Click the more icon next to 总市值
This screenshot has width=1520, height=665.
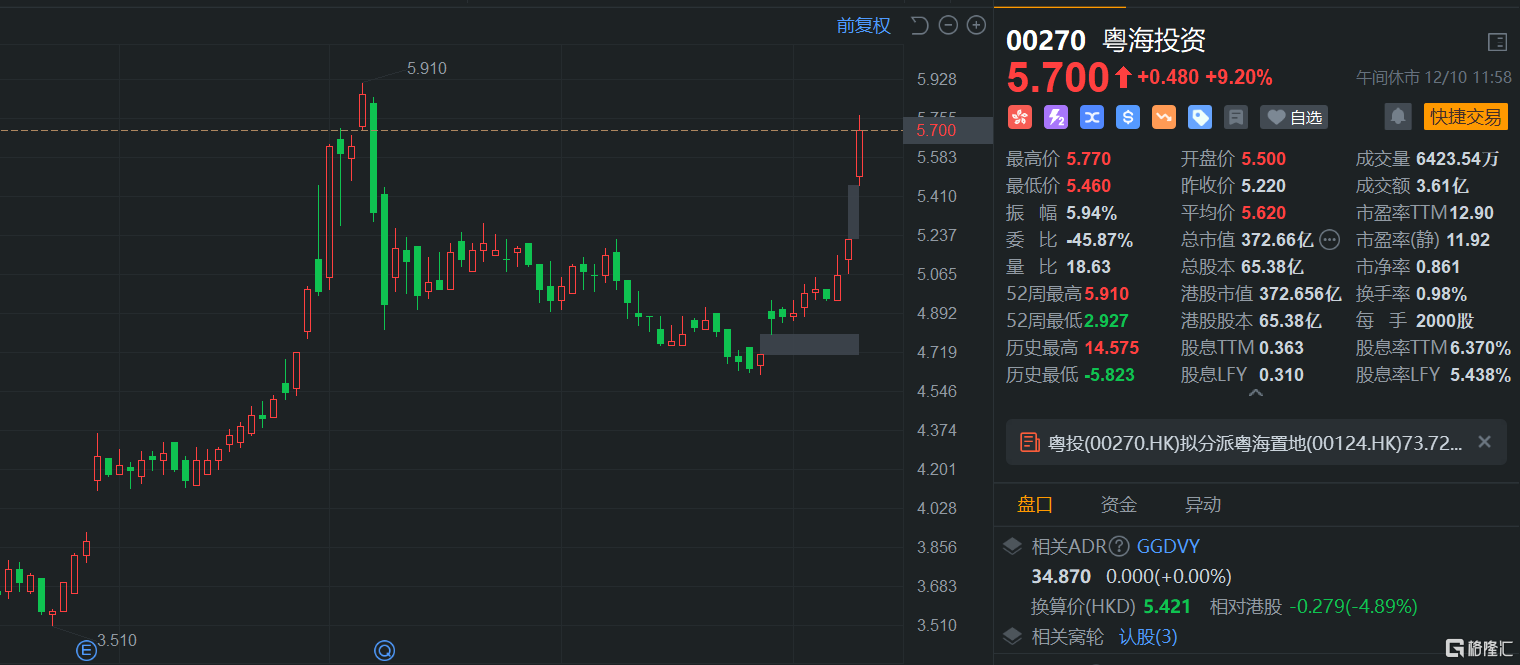pos(1329,239)
